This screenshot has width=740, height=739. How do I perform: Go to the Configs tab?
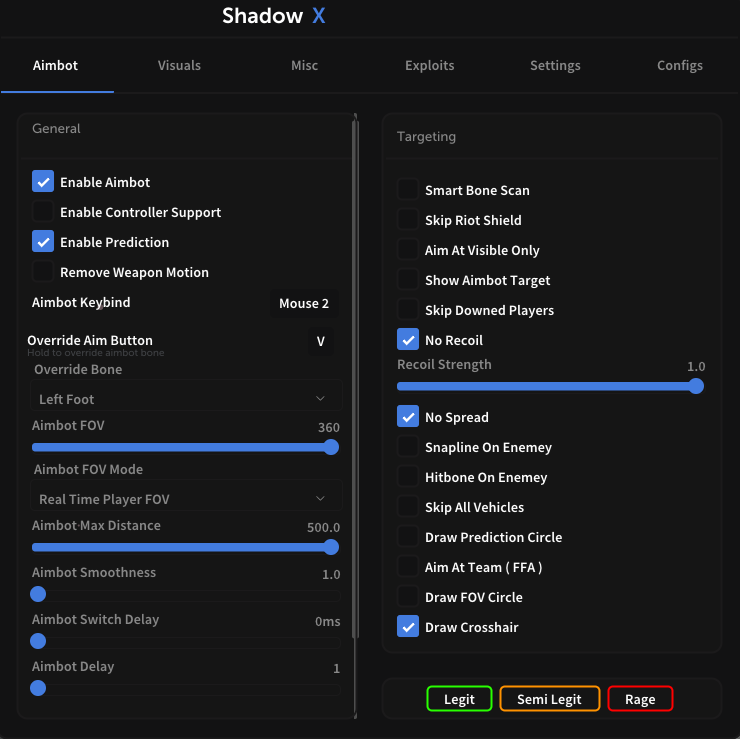tap(679, 65)
